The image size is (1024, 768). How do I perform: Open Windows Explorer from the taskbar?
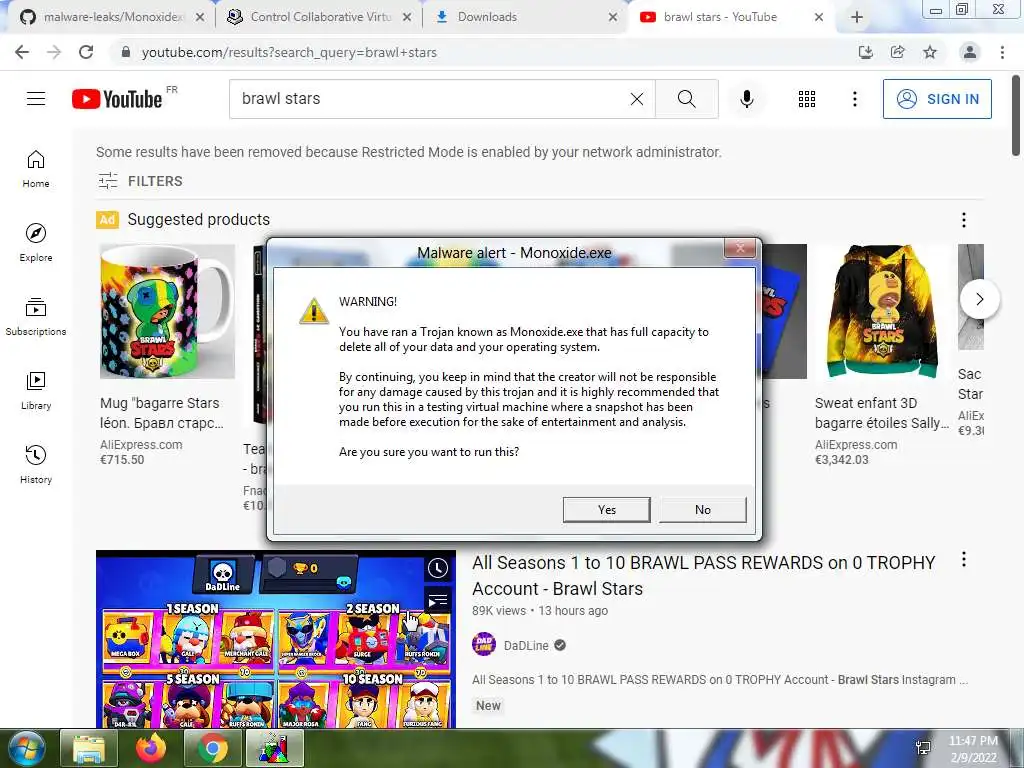[x=89, y=748]
